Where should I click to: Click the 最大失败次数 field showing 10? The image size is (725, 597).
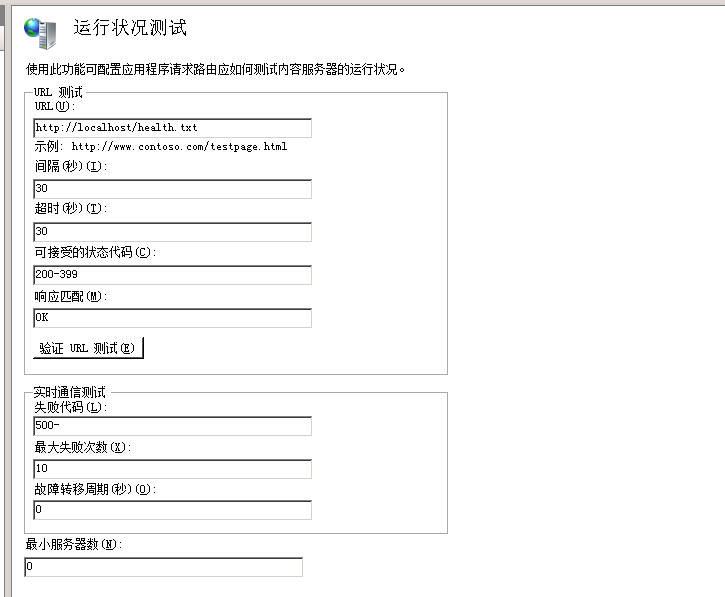tap(172, 469)
